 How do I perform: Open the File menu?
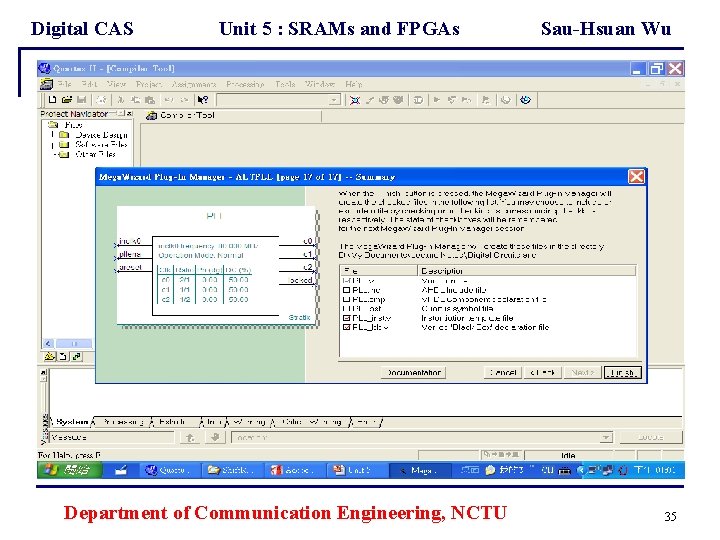pos(64,84)
